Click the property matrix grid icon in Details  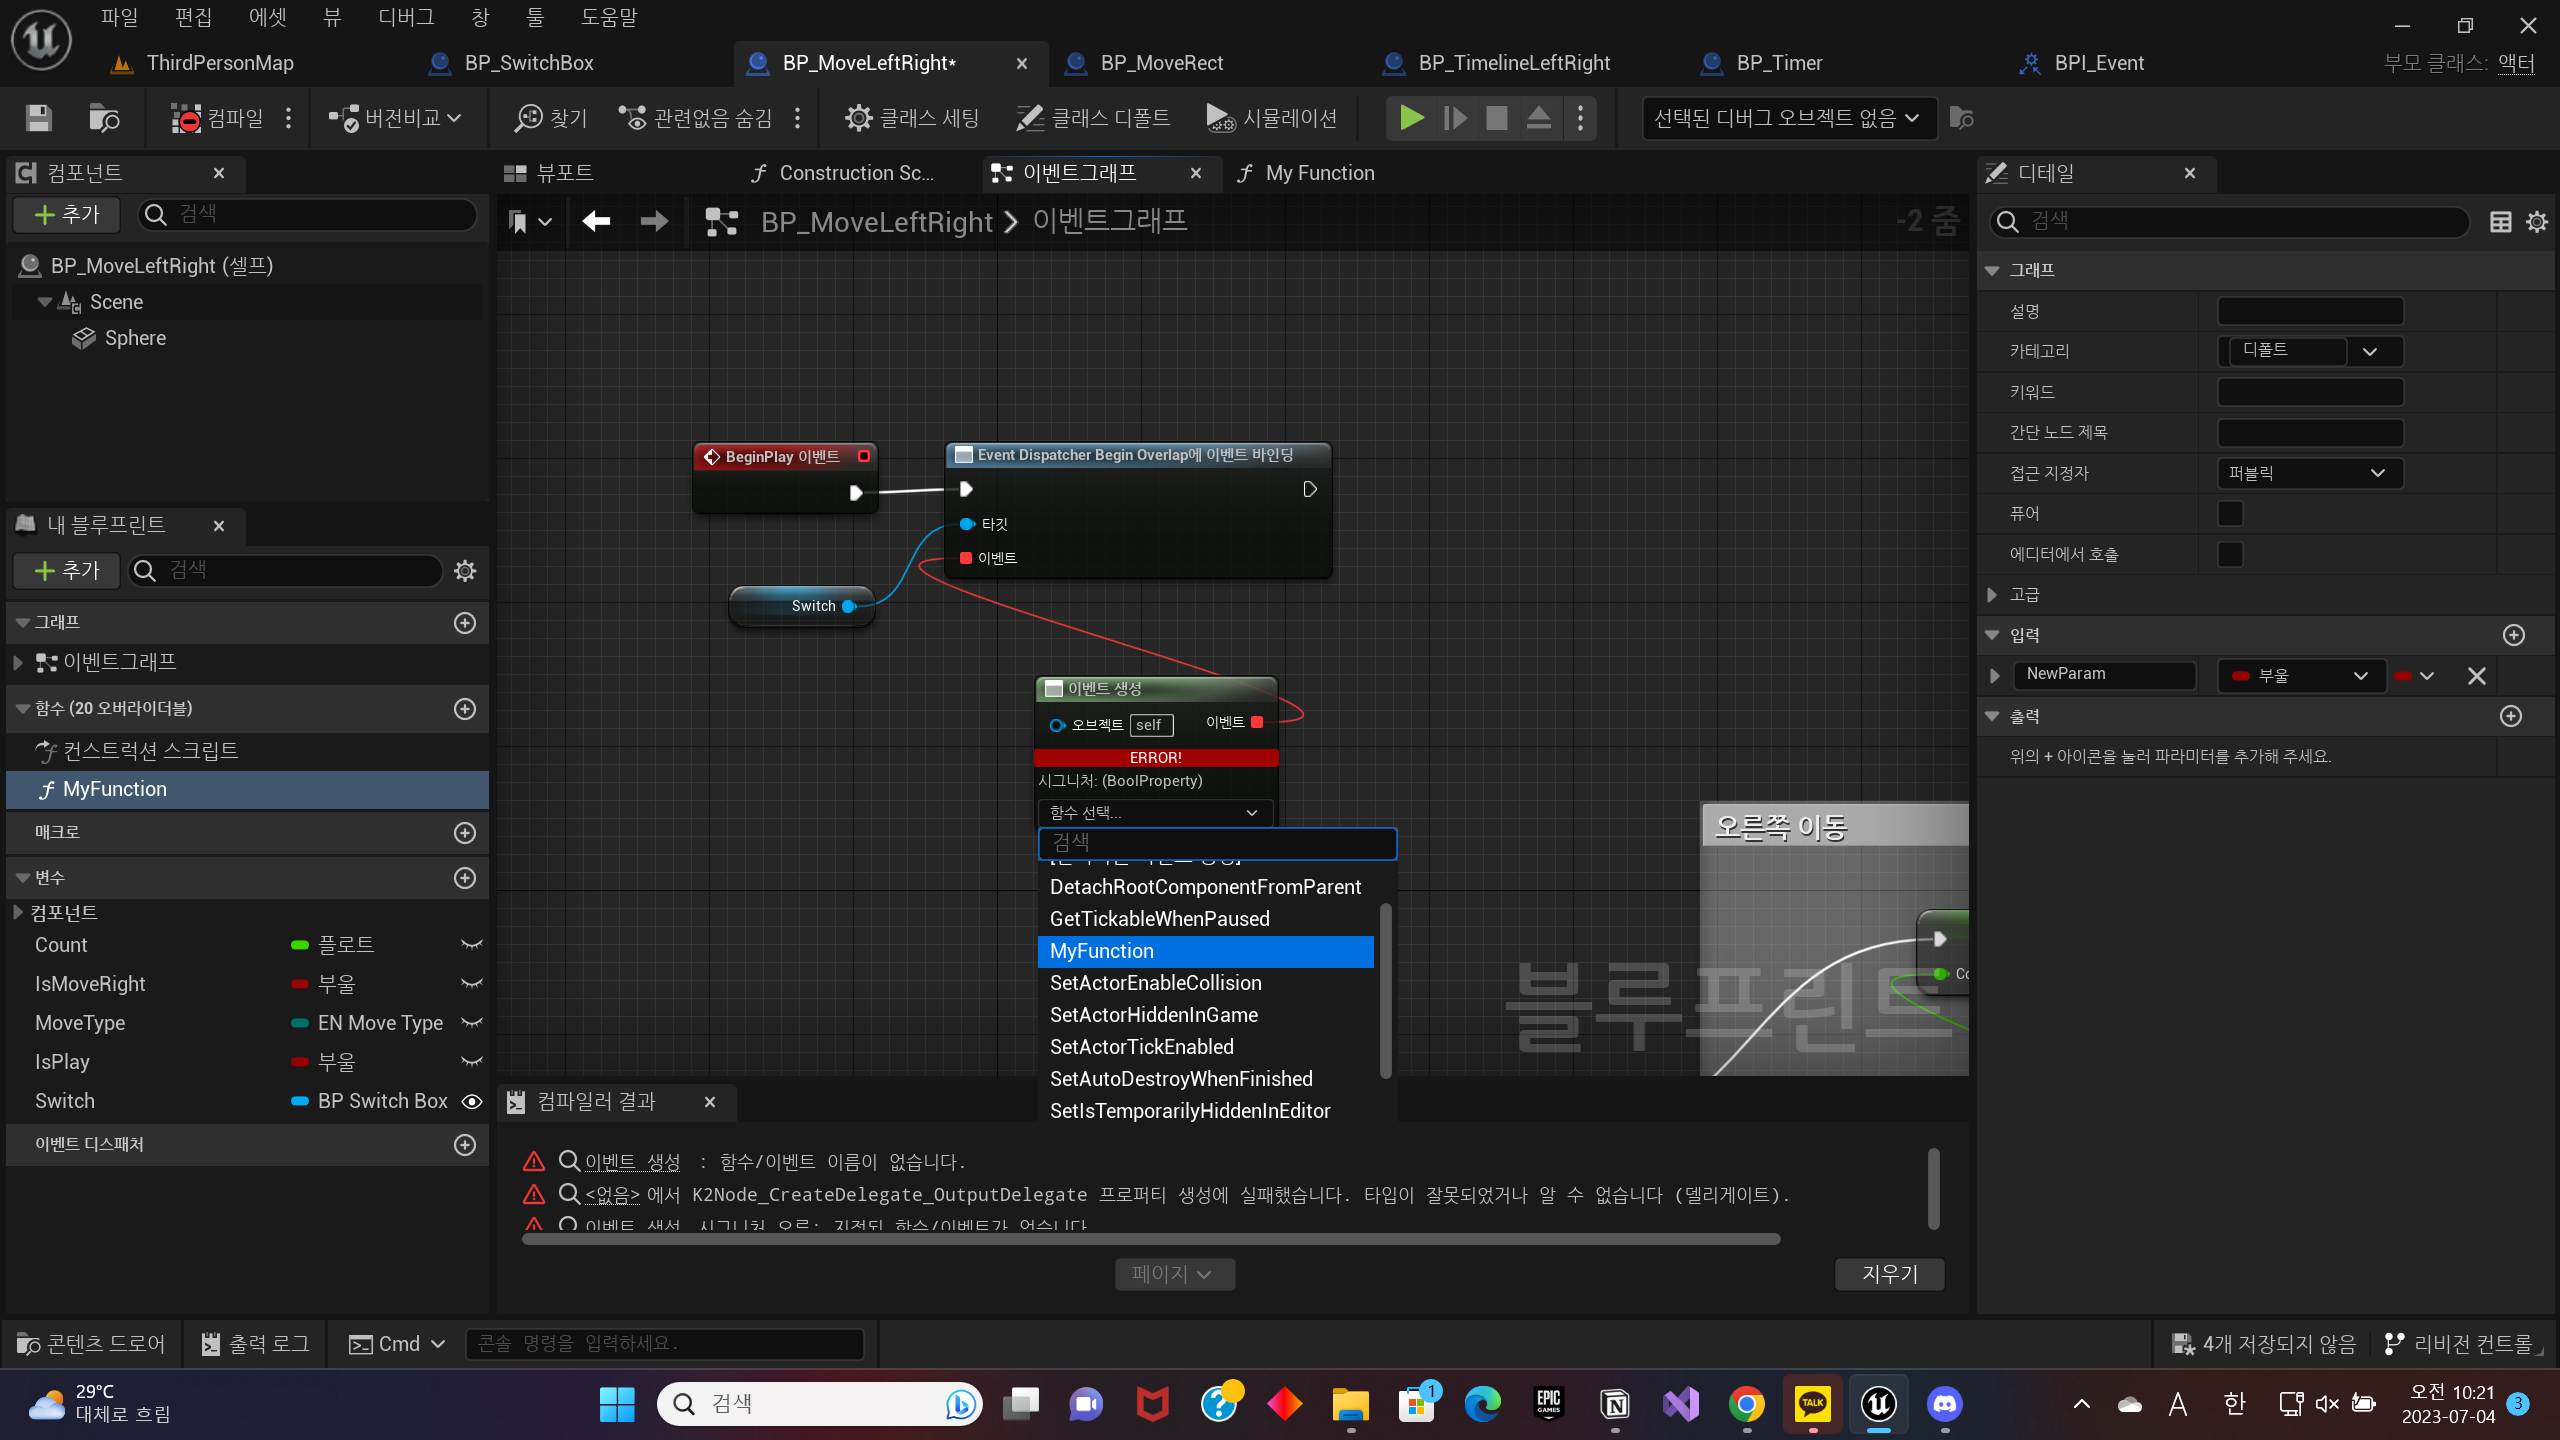point(2500,222)
